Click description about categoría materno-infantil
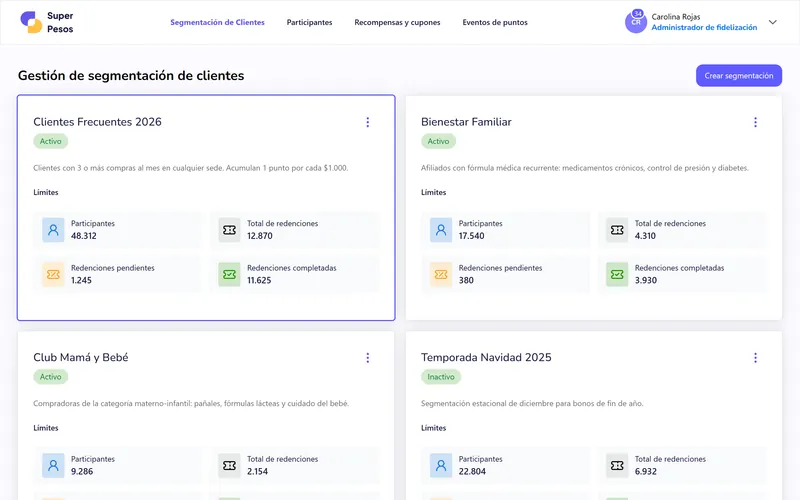This screenshot has height=500, width=800. (191, 404)
